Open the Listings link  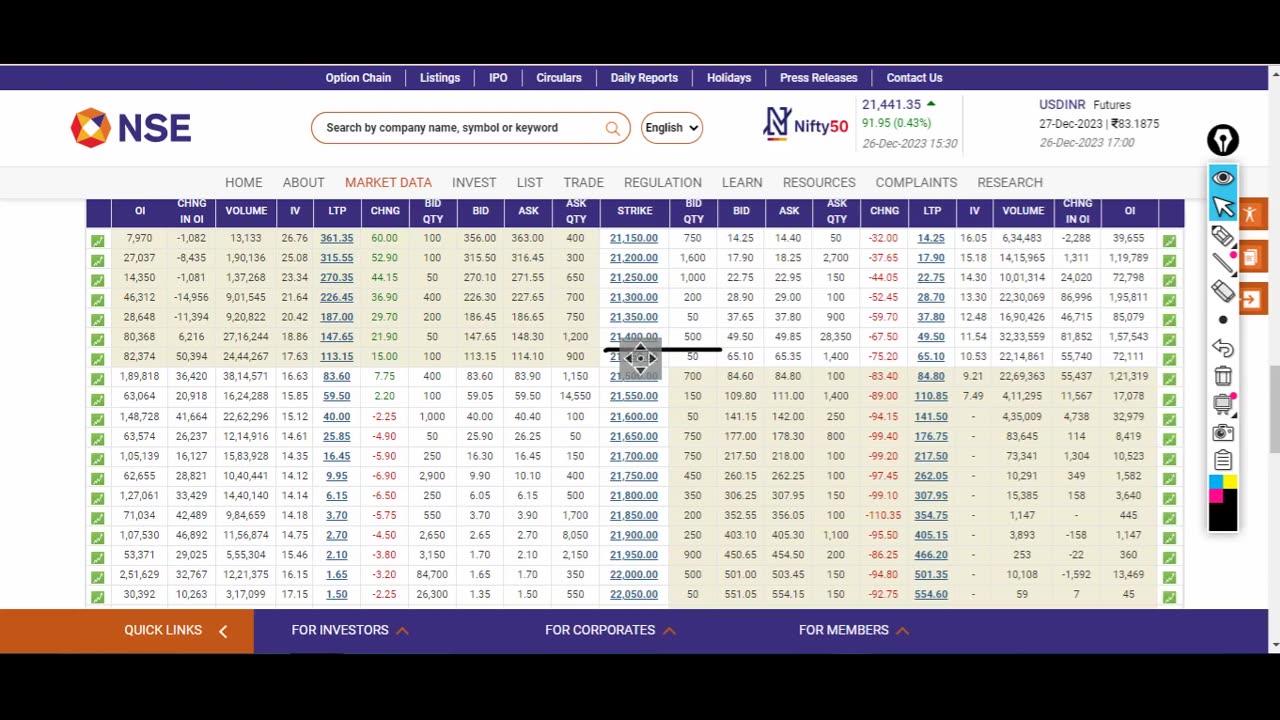click(440, 78)
